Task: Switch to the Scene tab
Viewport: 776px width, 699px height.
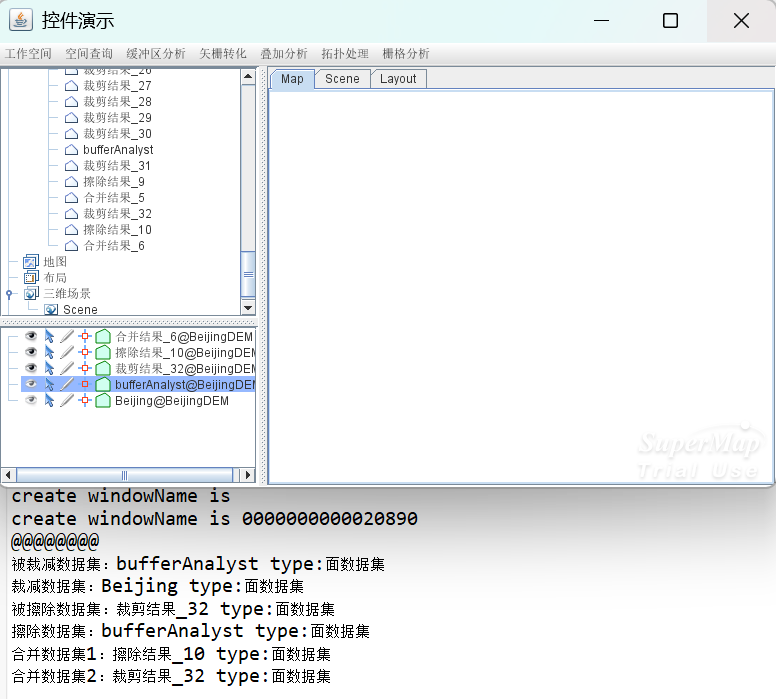Action: 342,79
